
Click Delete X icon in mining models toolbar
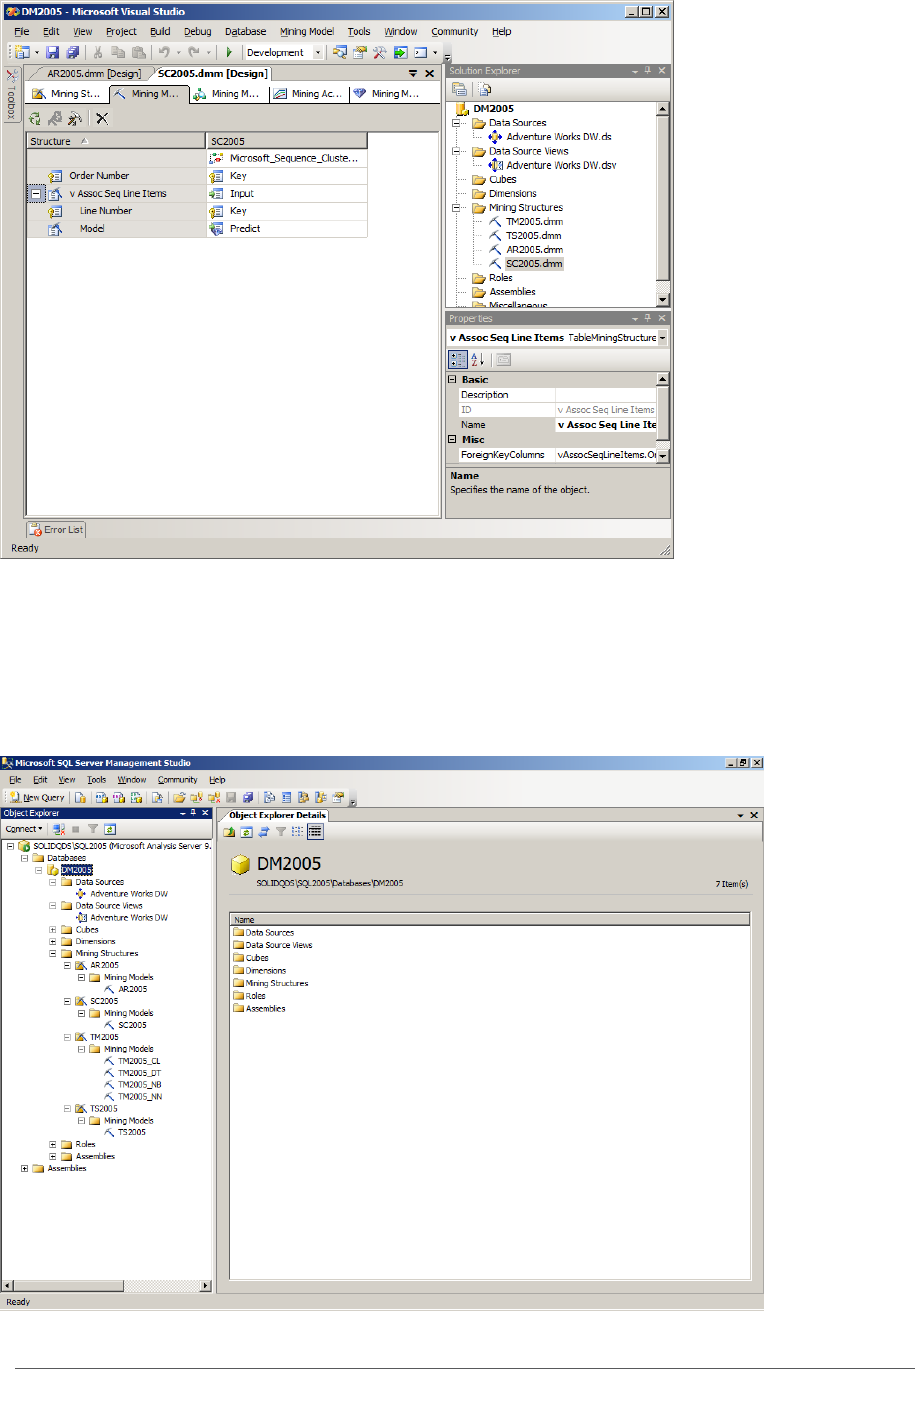point(102,118)
